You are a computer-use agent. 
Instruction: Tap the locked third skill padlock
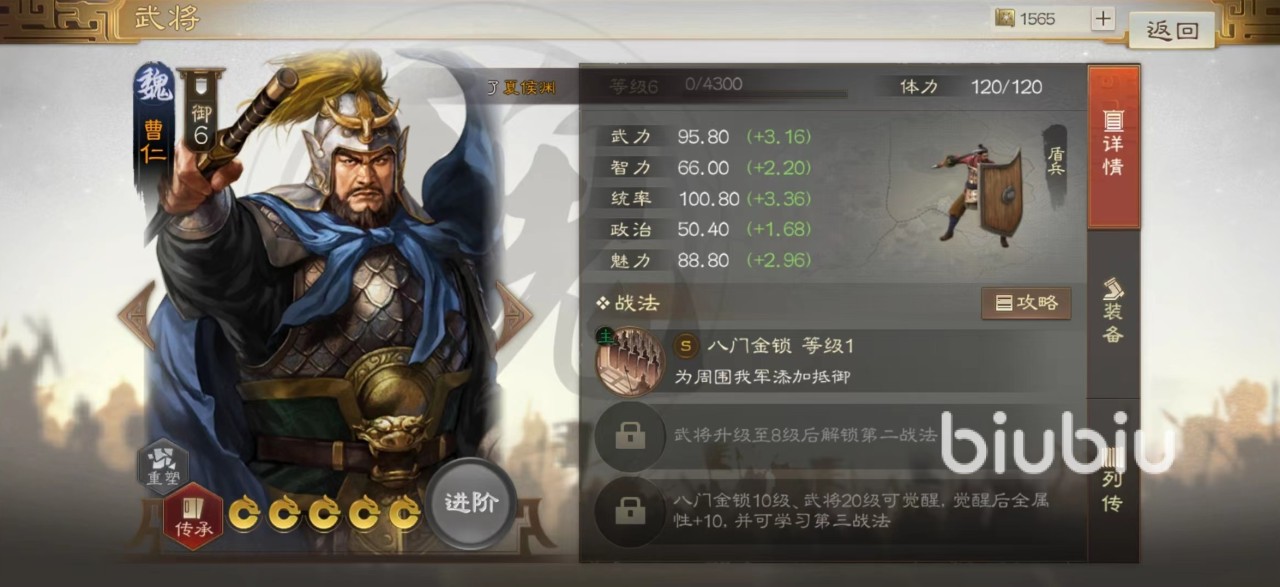click(x=630, y=512)
